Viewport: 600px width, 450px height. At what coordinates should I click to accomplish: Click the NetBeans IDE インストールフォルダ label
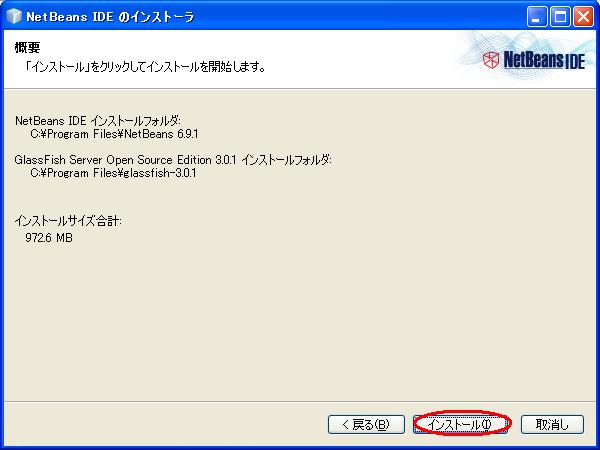tap(98, 121)
